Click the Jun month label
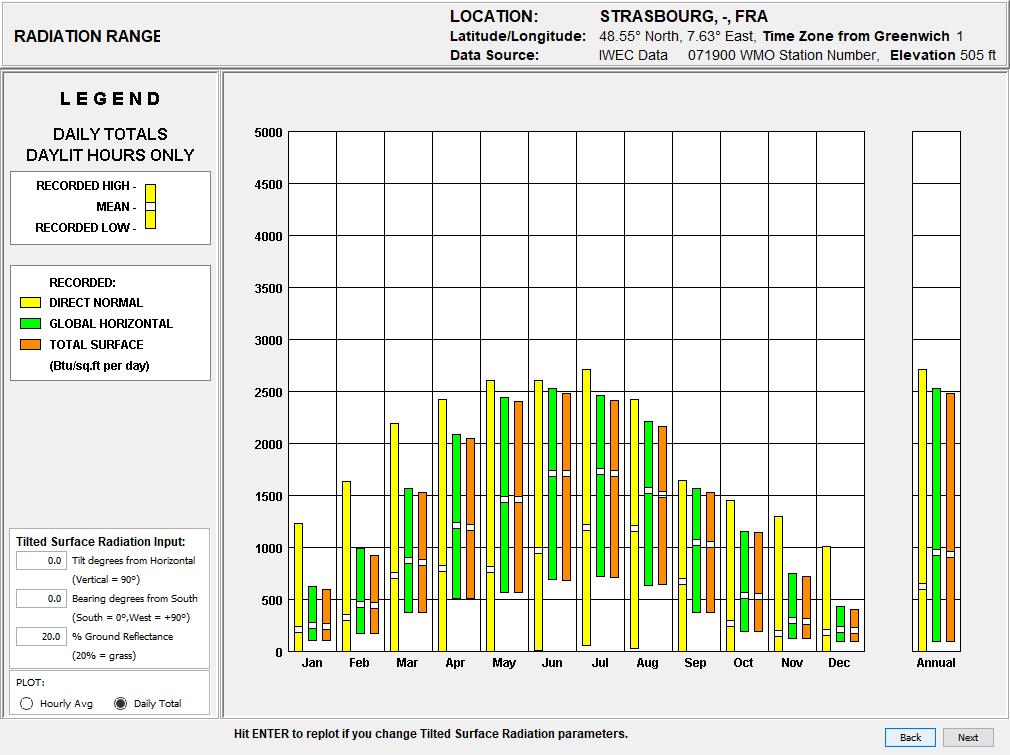Viewport: 1010px width, 755px height. click(552, 662)
